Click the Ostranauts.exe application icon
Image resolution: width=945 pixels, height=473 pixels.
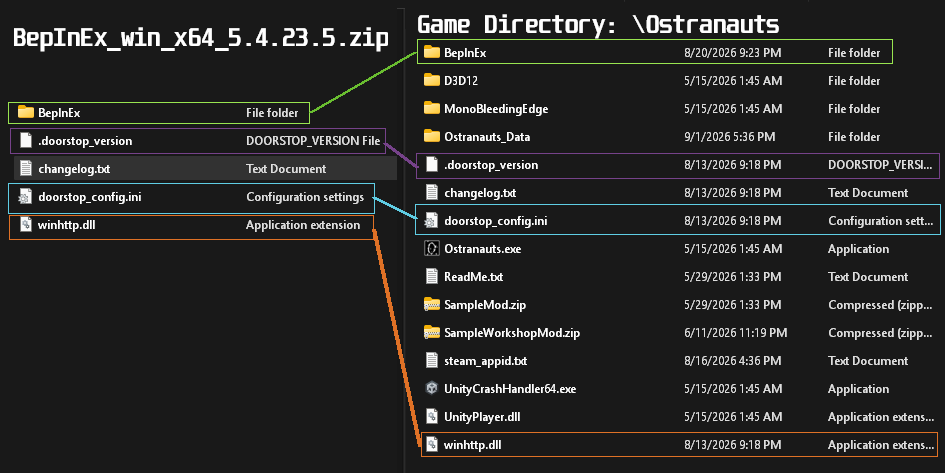click(x=432, y=248)
